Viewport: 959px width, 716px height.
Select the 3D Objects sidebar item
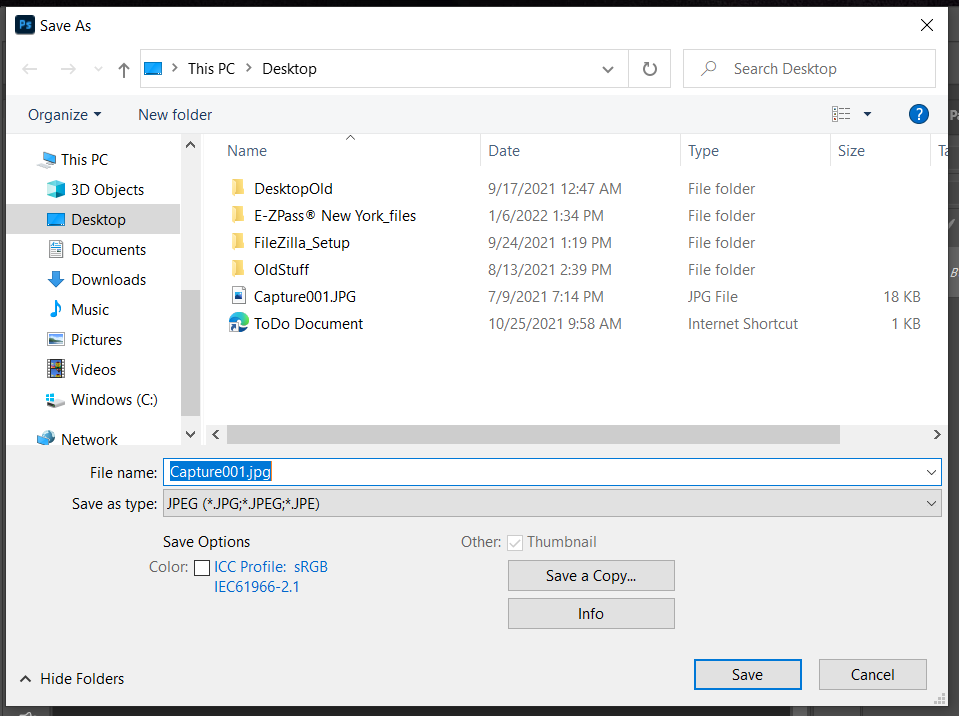(x=107, y=190)
